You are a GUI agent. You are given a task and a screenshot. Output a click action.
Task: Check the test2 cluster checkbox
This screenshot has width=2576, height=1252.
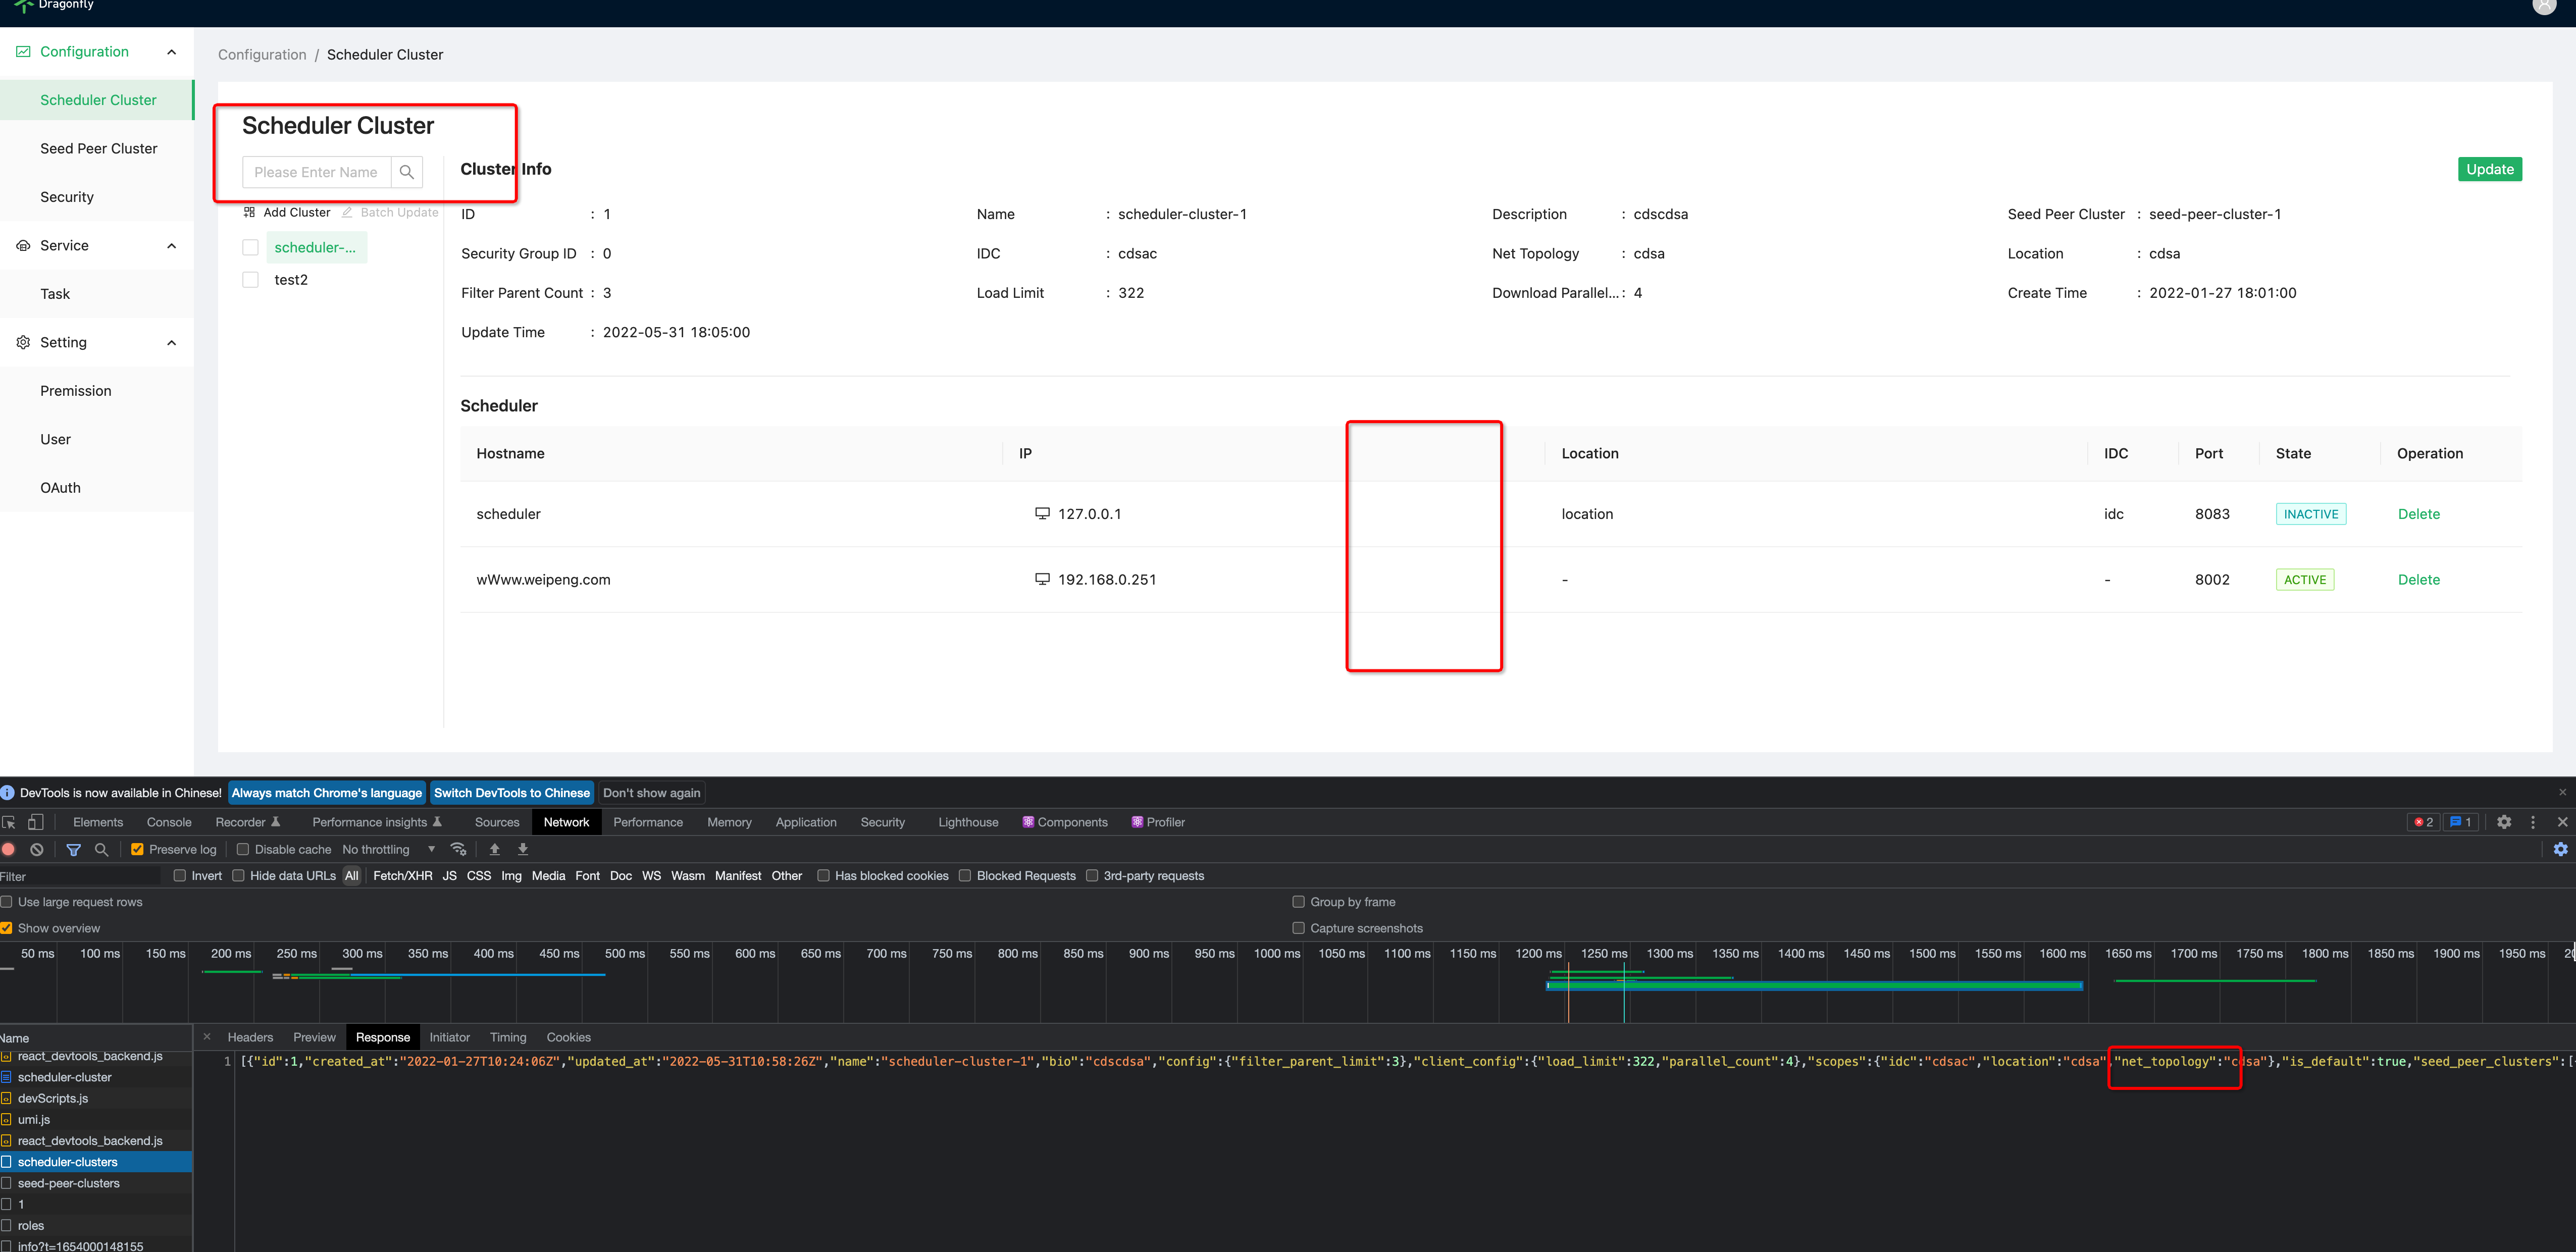(250, 279)
